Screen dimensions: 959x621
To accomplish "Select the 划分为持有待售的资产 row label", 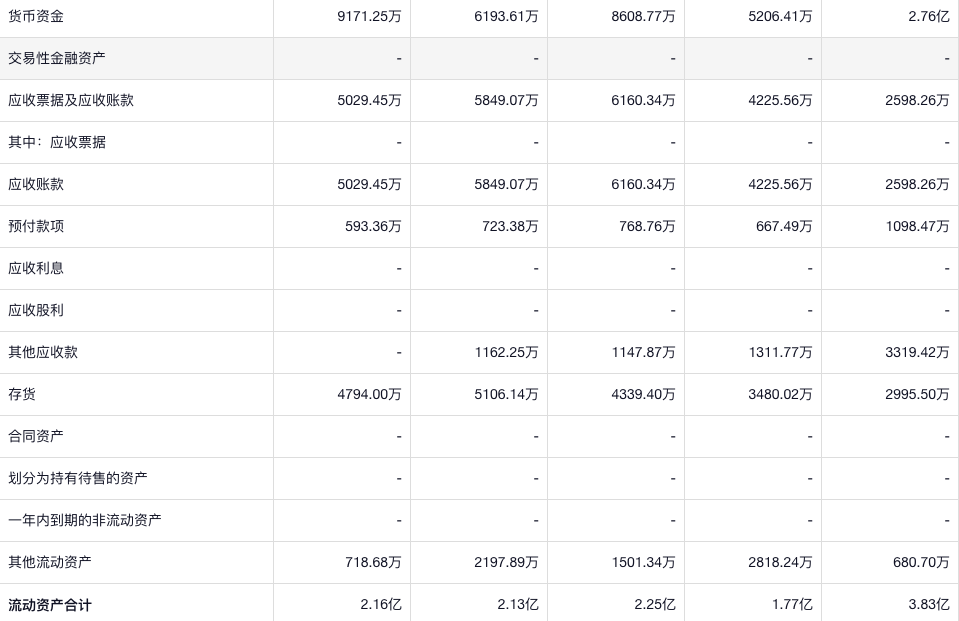I will pyautogui.click(x=78, y=478).
